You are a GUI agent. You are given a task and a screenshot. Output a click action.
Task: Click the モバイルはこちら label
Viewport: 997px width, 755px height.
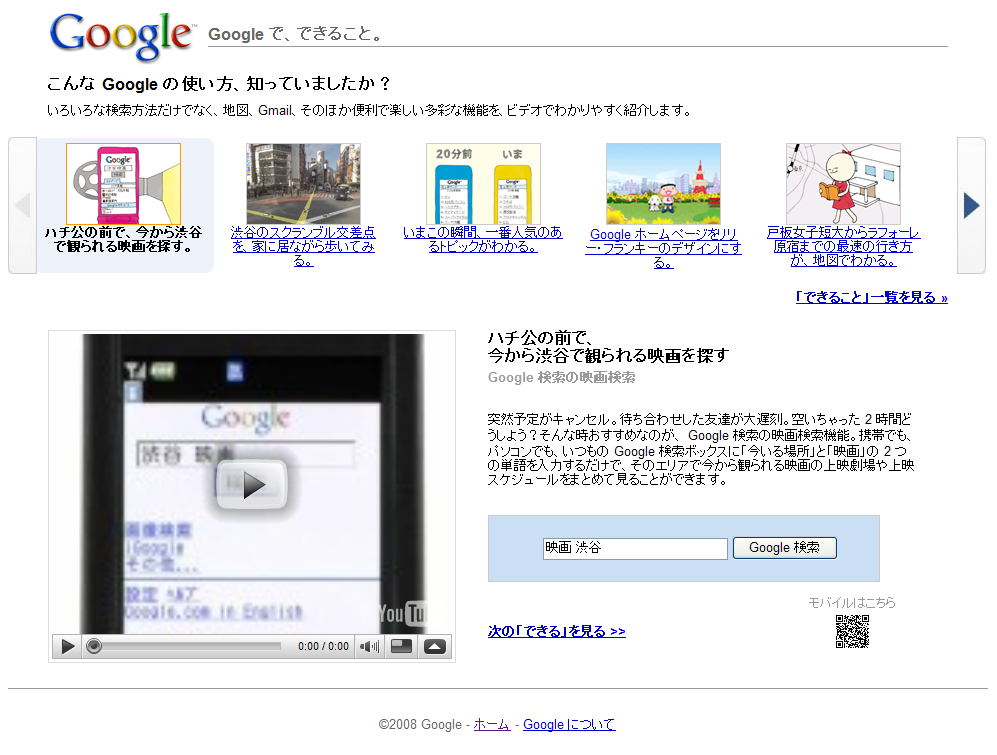tap(851, 602)
